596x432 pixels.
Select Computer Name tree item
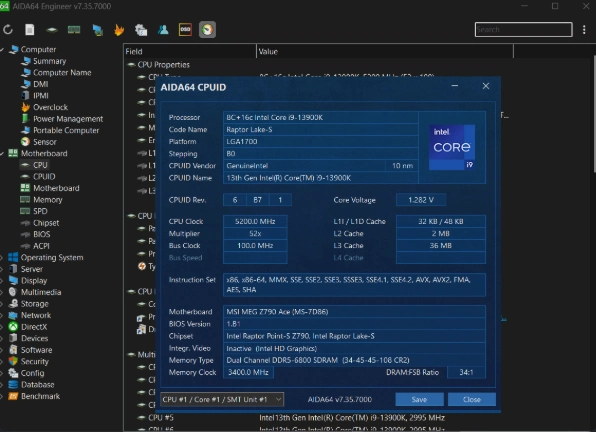pyautogui.click(x=62, y=73)
